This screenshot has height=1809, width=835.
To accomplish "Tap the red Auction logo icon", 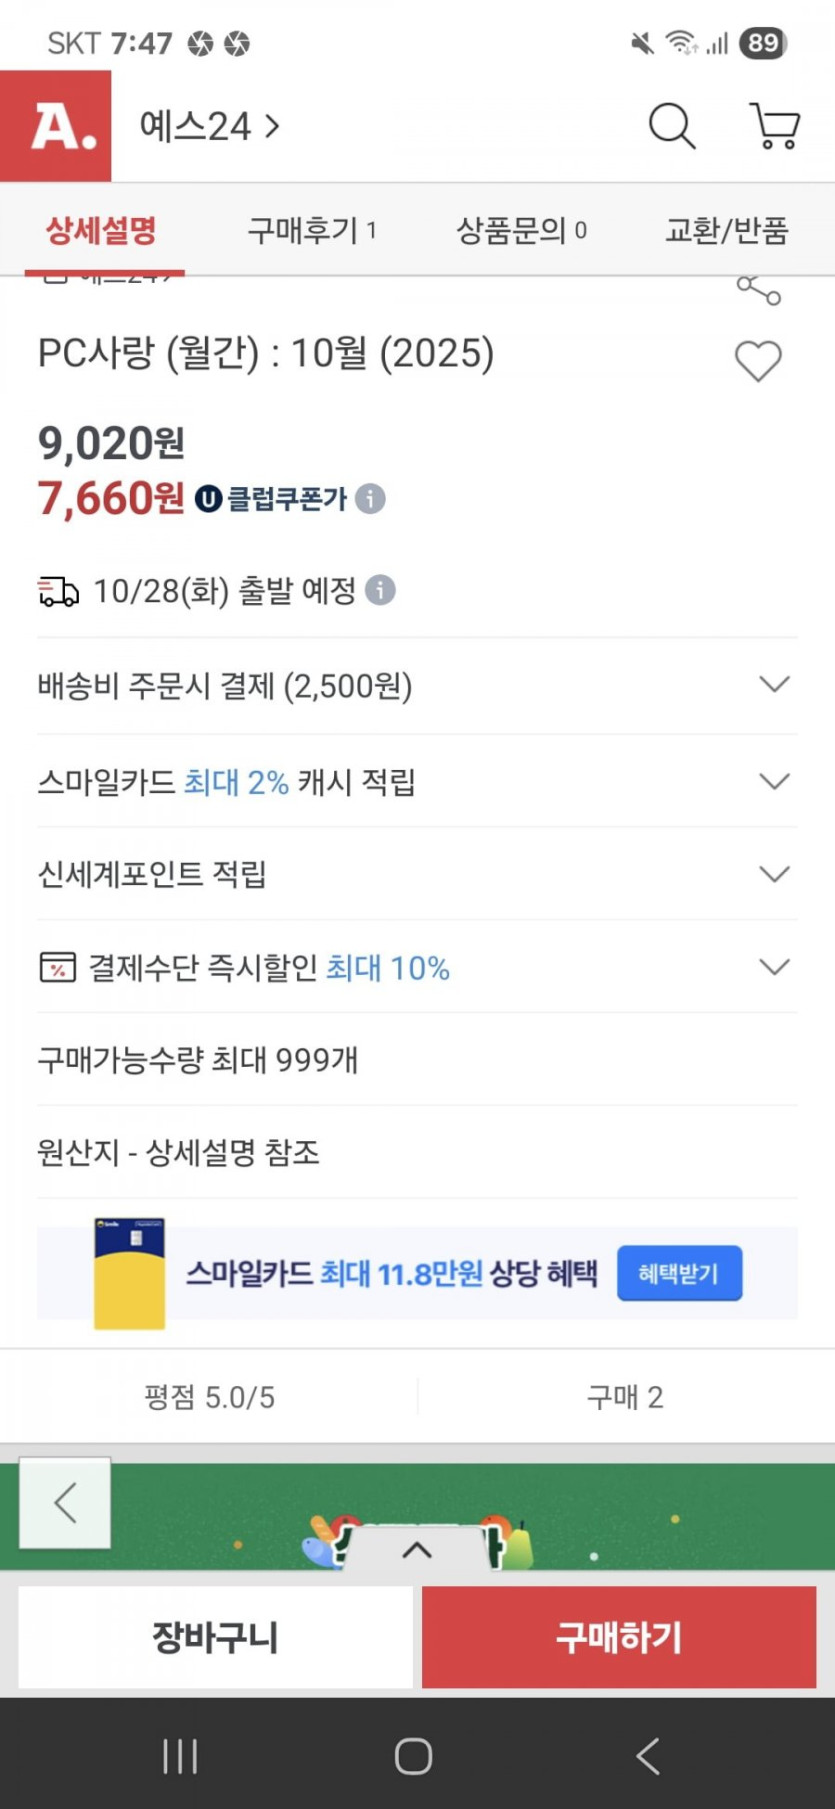I will tap(56, 126).
